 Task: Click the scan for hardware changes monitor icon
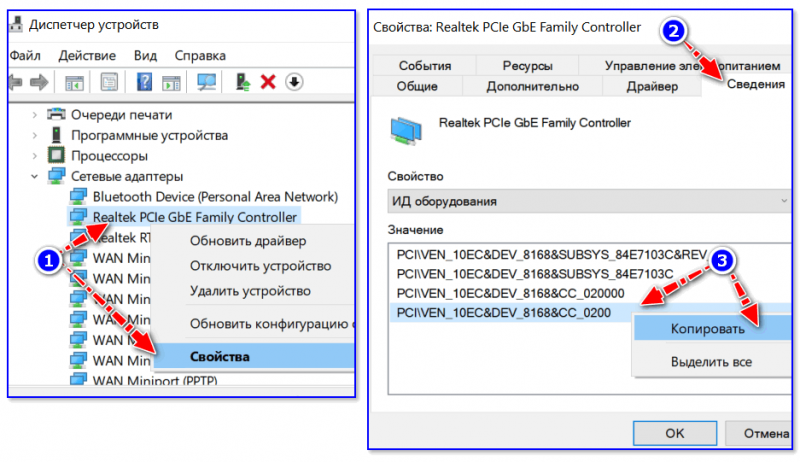(206, 82)
